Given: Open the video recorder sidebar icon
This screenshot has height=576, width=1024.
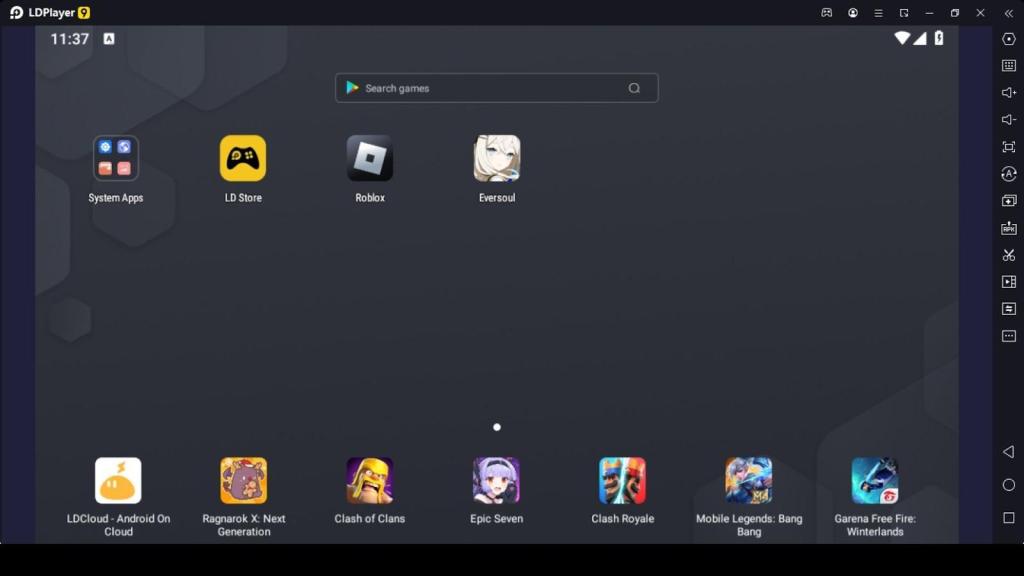Looking at the screenshot, I should (1008, 282).
